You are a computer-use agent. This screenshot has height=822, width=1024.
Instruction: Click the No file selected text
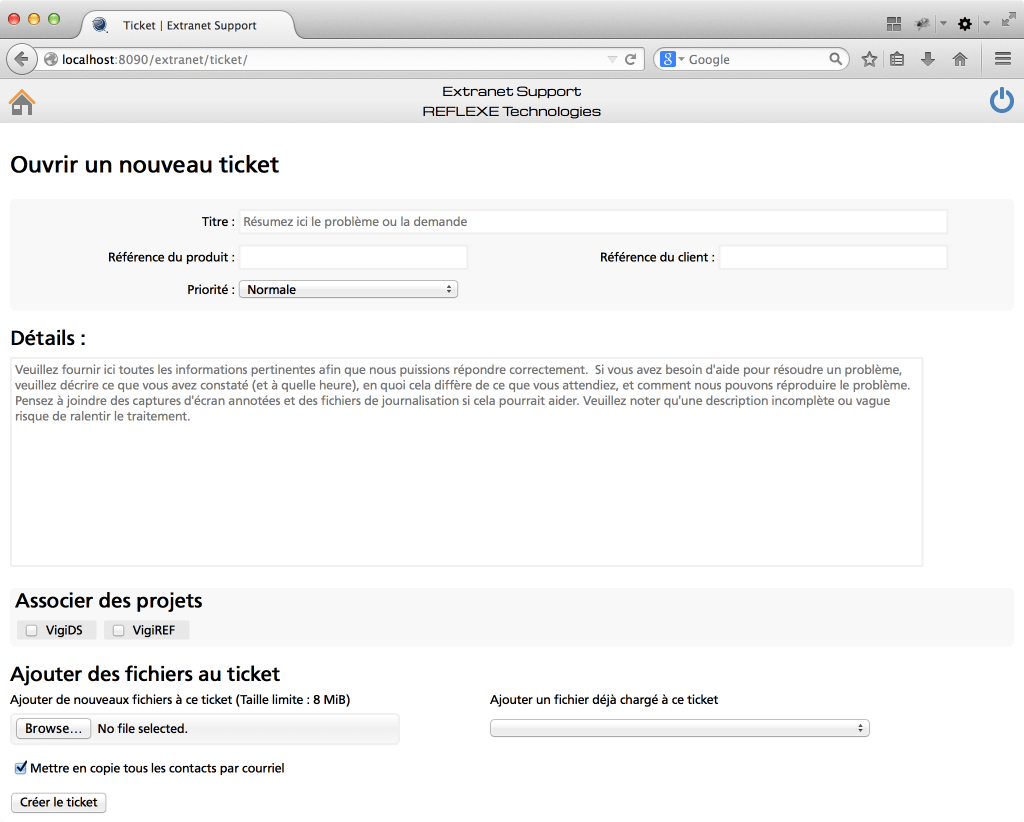(142, 729)
